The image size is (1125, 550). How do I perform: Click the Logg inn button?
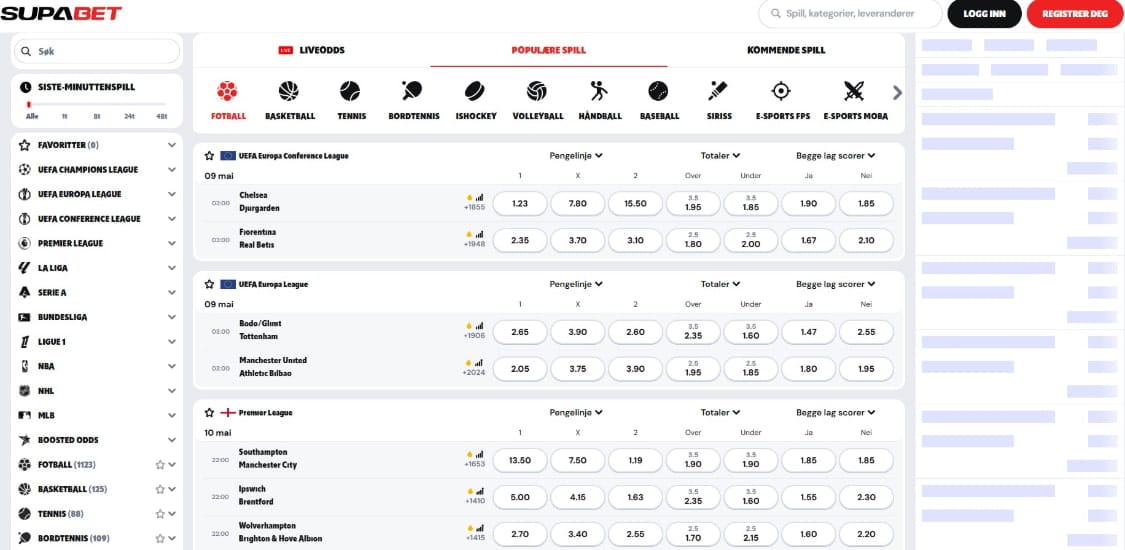[984, 14]
